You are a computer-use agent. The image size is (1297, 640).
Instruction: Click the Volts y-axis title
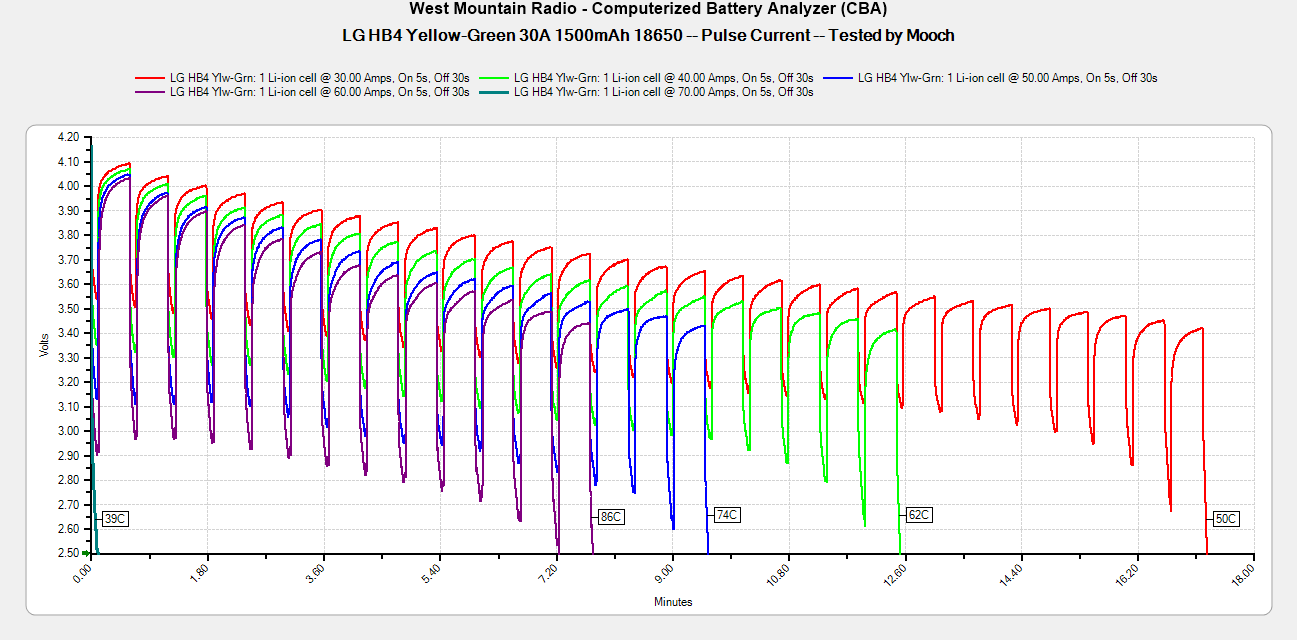pos(43,344)
